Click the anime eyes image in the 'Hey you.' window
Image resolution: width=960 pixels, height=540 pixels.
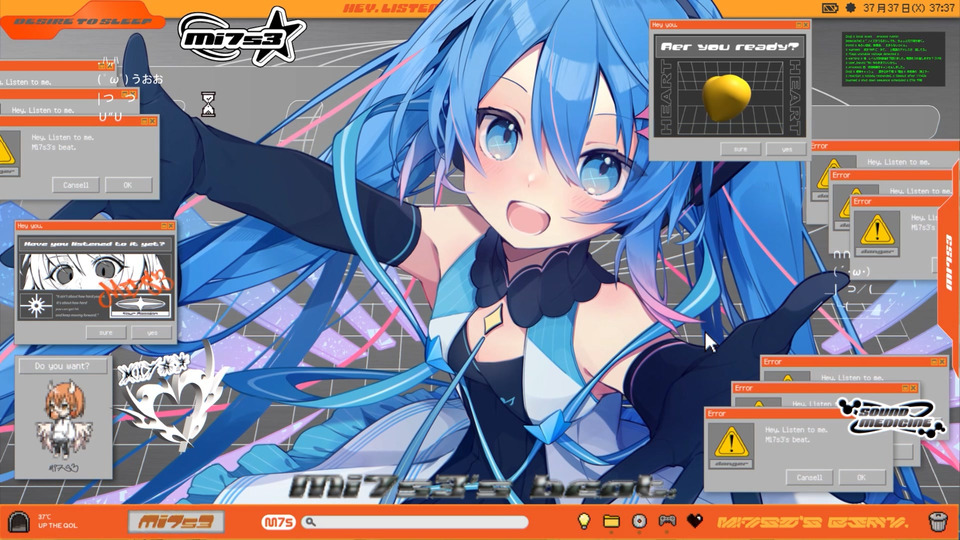pos(95,272)
